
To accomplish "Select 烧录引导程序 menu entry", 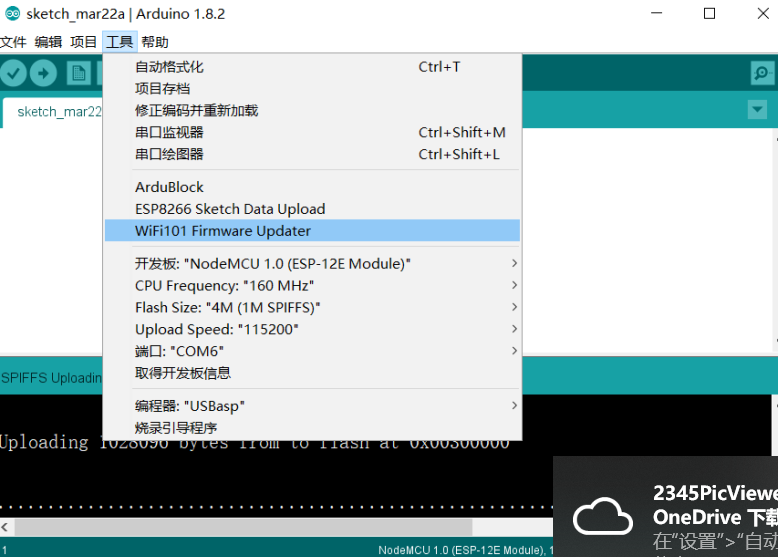I will [x=313, y=428].
